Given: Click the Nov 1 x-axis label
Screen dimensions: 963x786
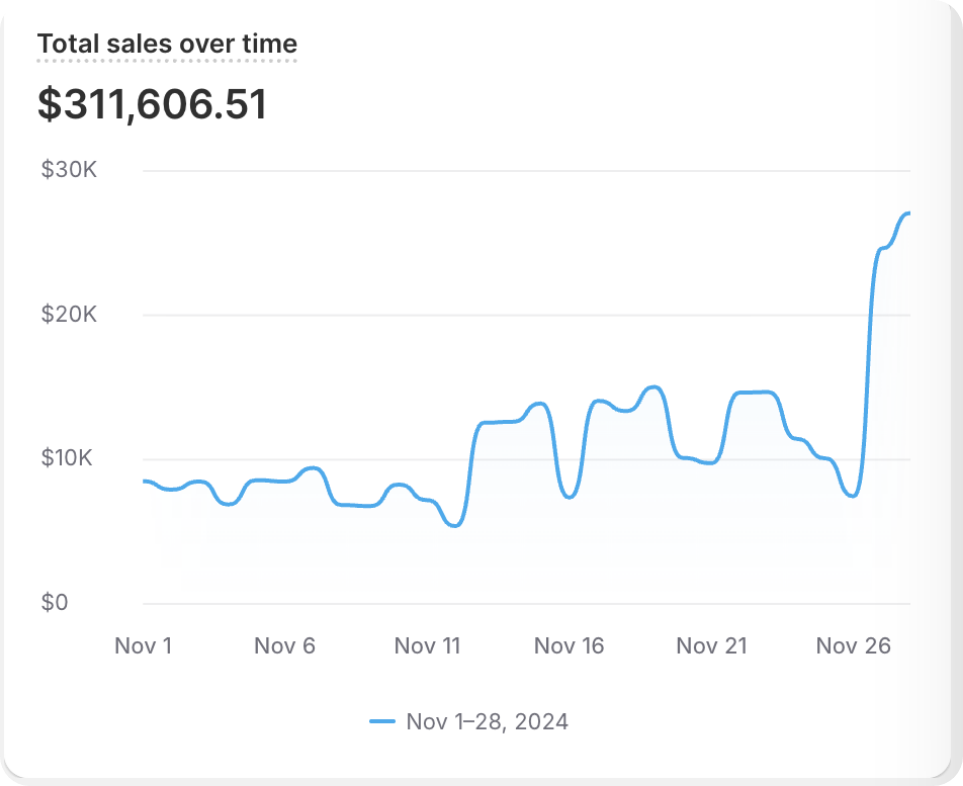Looking at the screenshot, I should click(143, 646).
